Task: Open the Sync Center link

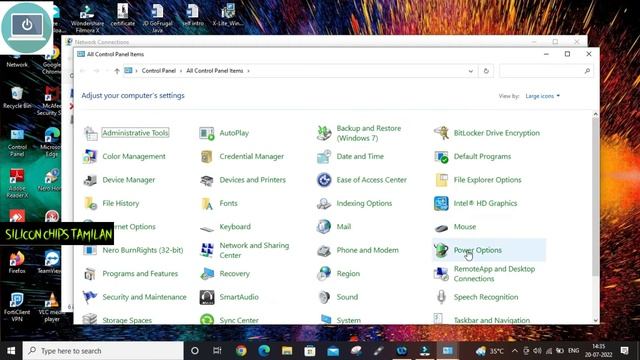Action: [x=239, y=320]
